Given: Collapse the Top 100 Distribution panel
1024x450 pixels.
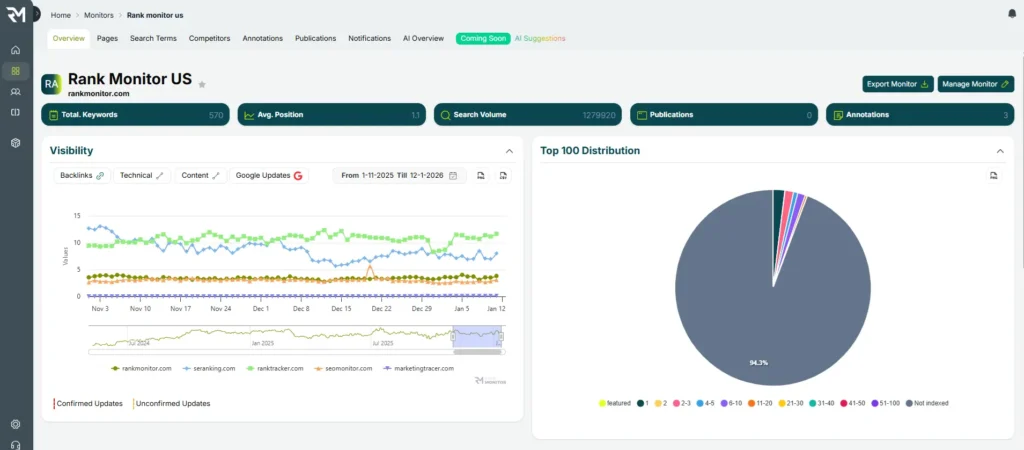Looking at the screenshot, I should 1000,151.
